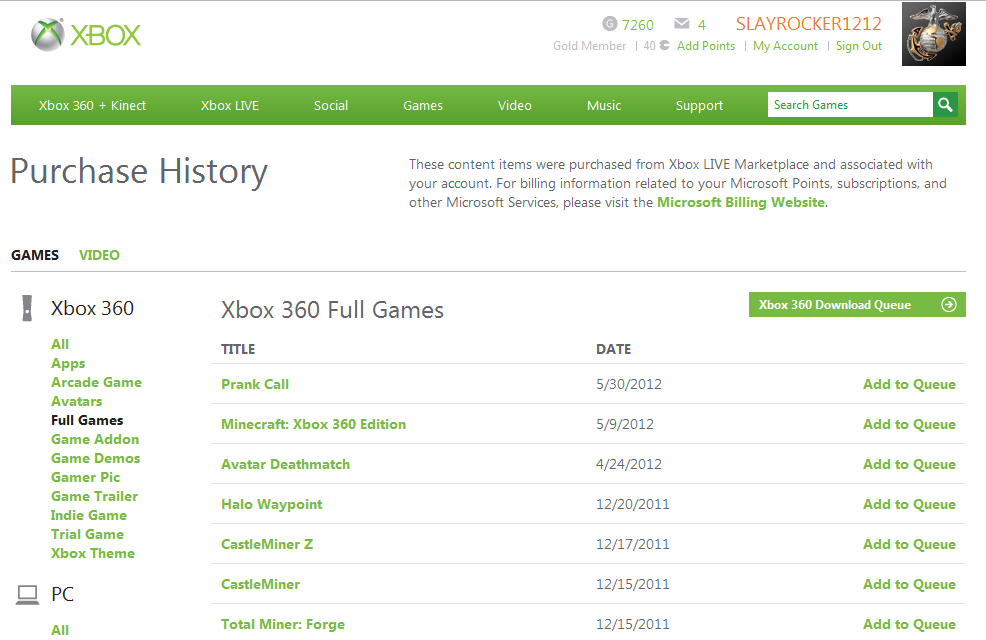Click the PC laptop icon
The height and width of the screenshot is (640, 986).
click(27, 594)
